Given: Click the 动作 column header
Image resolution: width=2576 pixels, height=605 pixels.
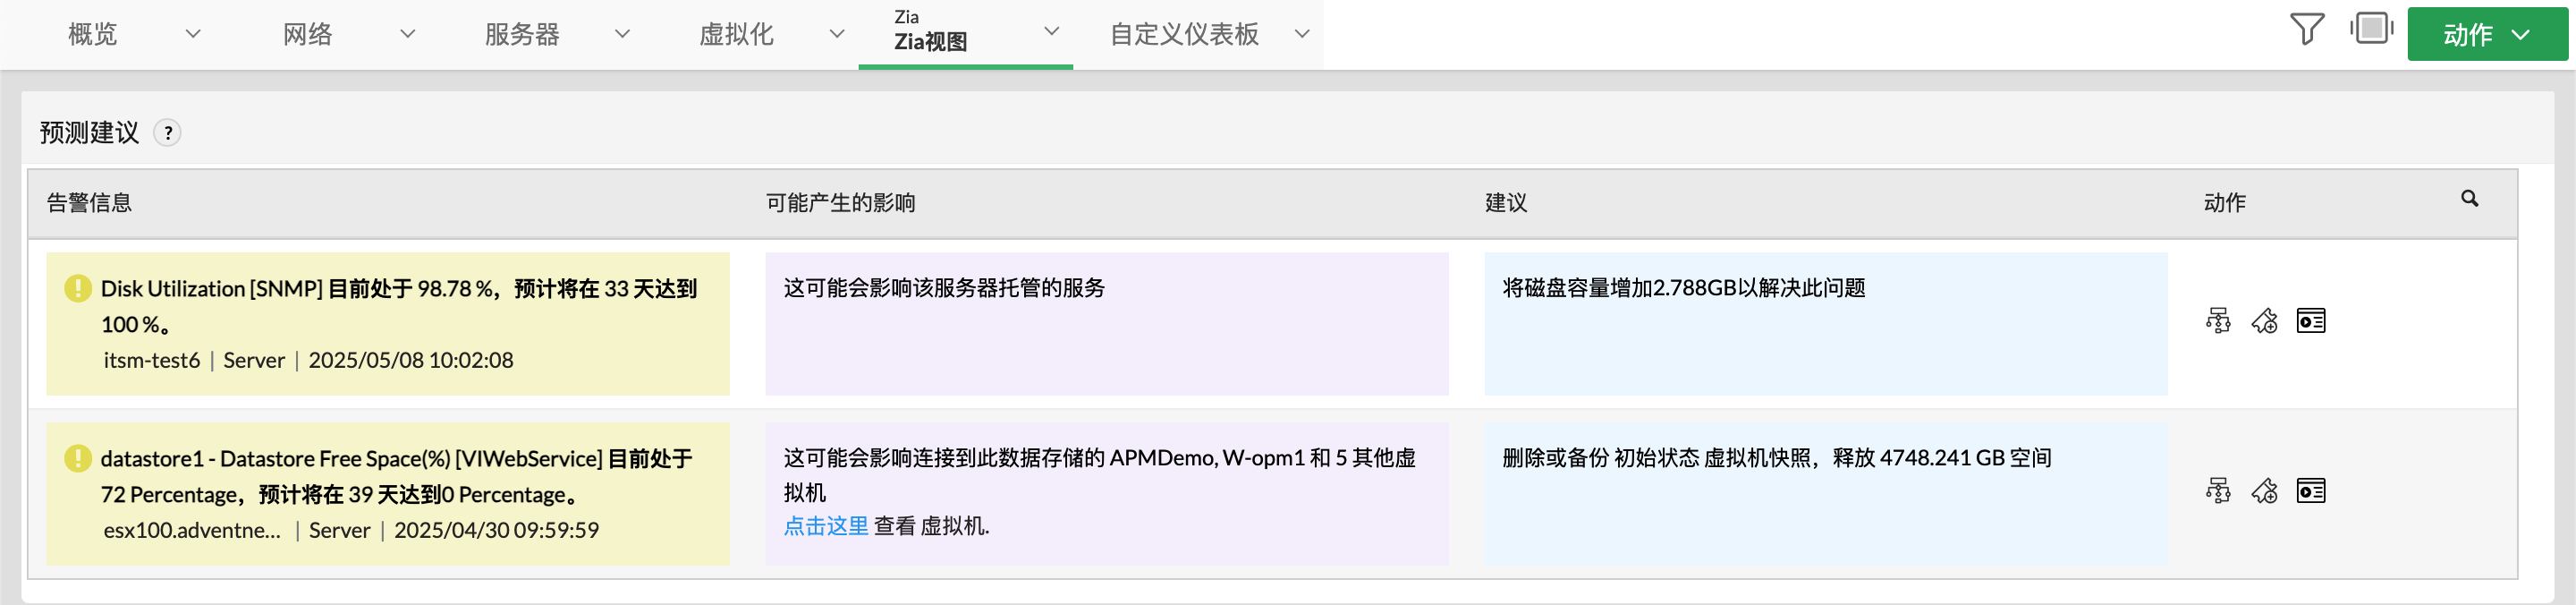Looking at the screenshot, I should pyautogui.click(x=2224, y=203).
